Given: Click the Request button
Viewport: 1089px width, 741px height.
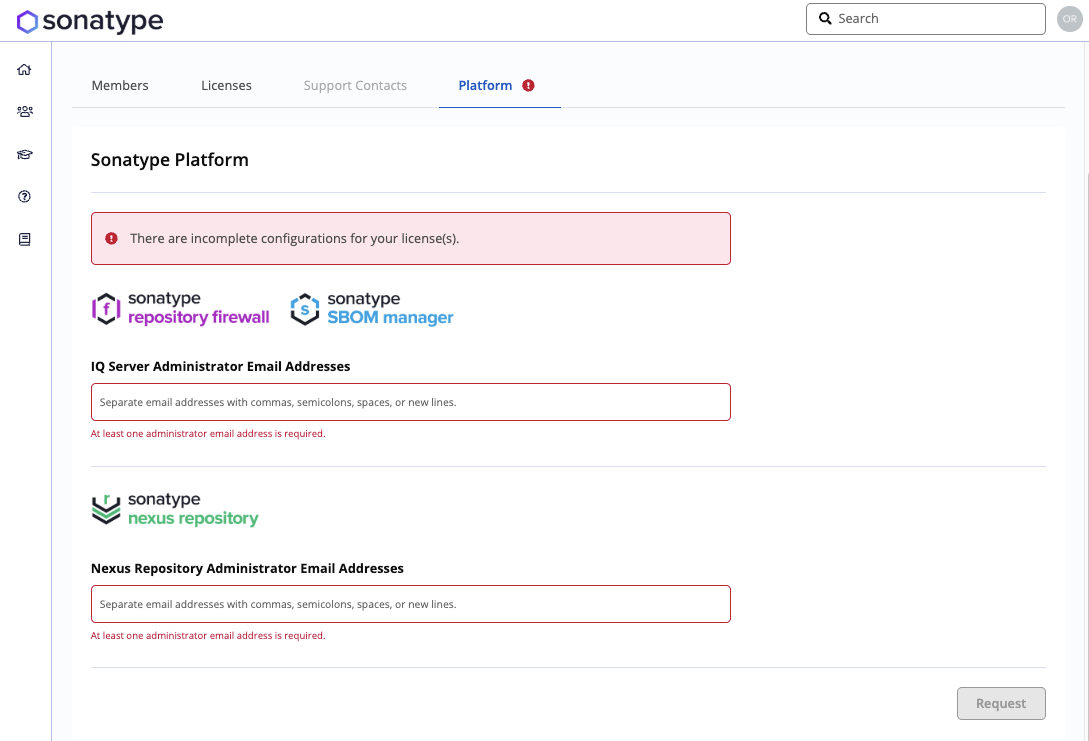Looking at the screenshot, I should (1001, 703).
